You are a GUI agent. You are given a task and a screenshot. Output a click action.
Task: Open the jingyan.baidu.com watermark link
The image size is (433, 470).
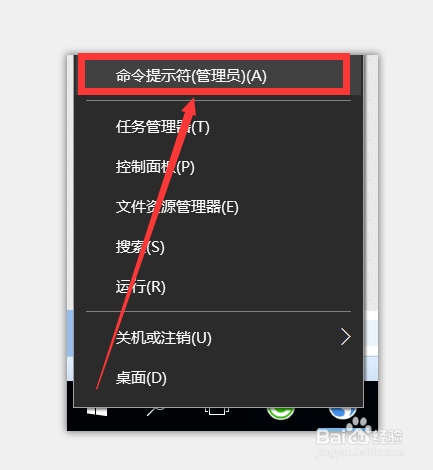click(x=359, y=453)
